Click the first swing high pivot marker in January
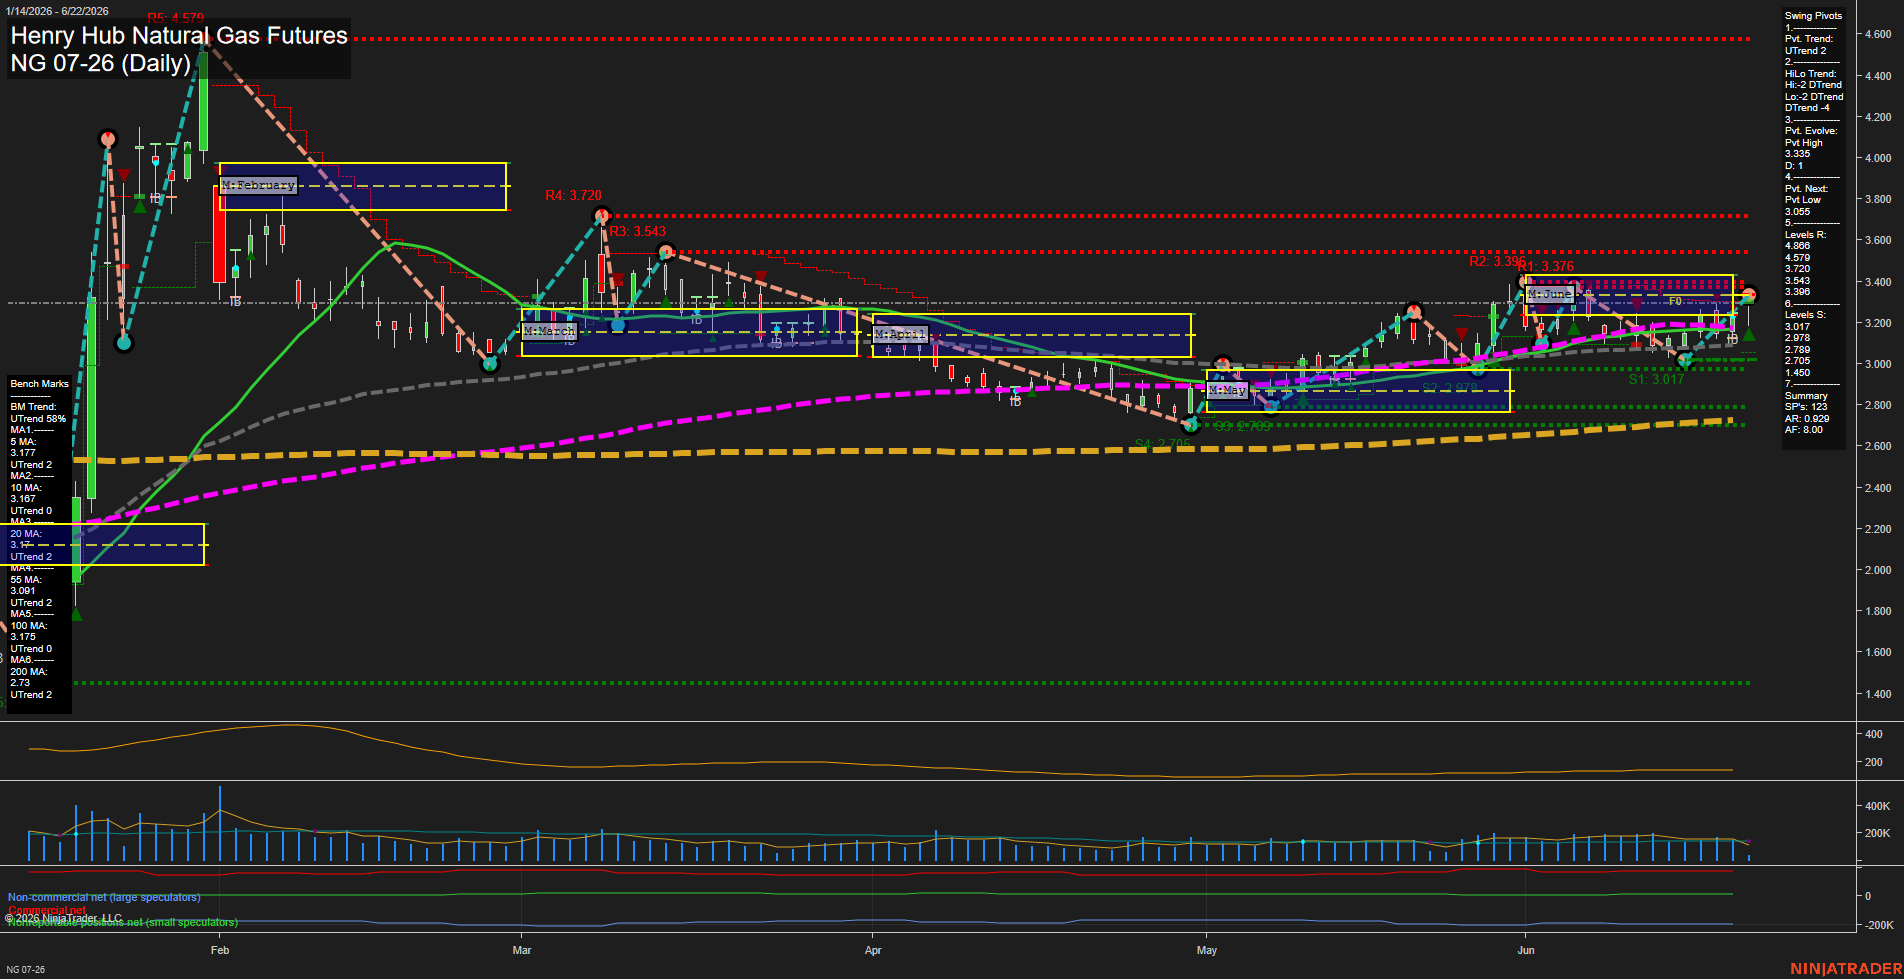 pyautogui.click(x=108, y=139)
